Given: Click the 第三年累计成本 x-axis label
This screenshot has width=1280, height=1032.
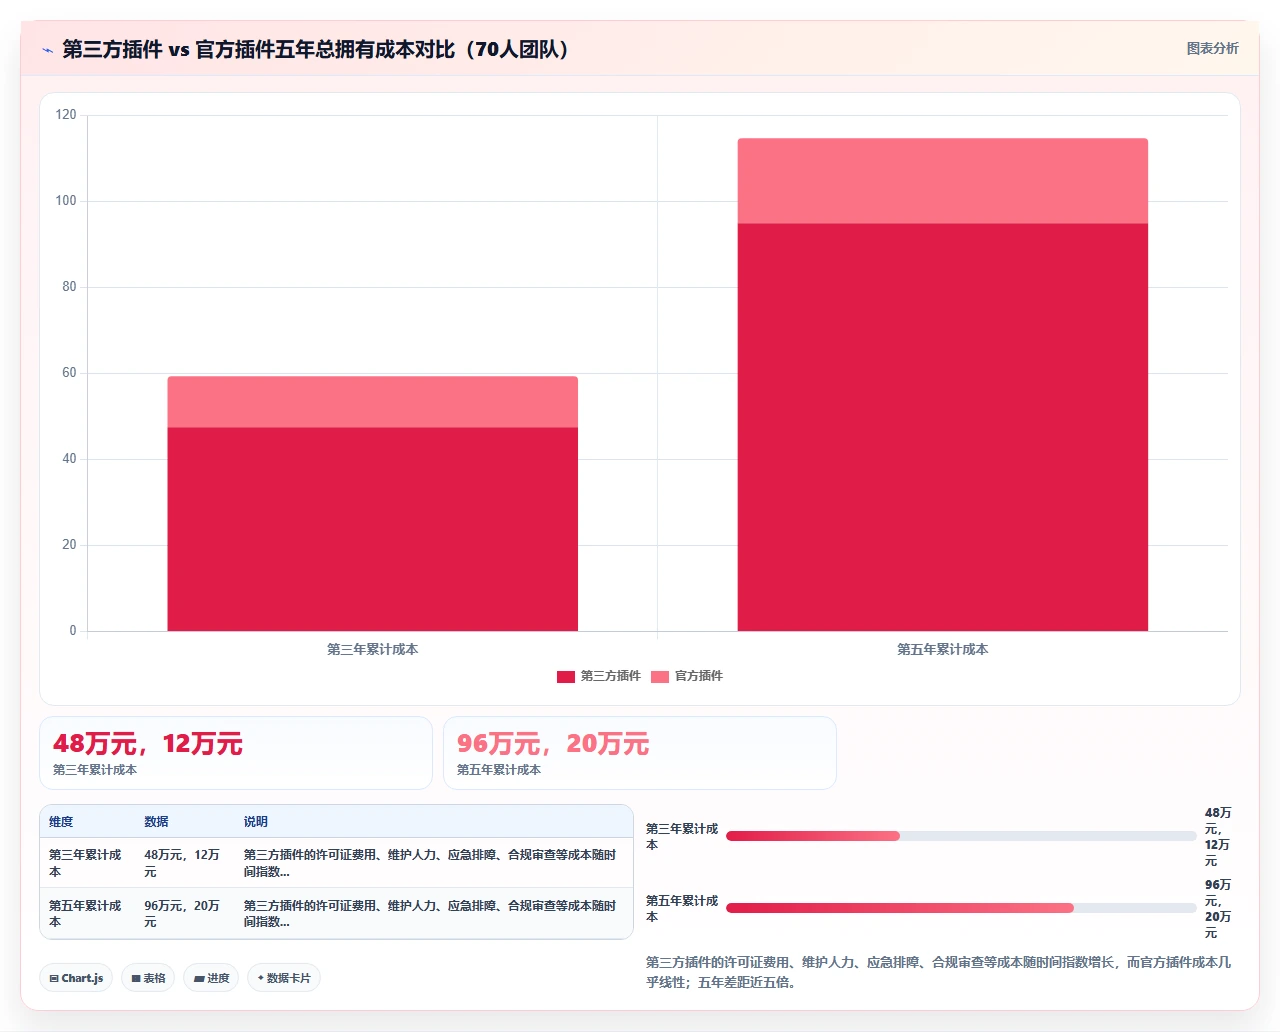Looking at the screenshot, I should pyautogui.click(x=372, y=650).
